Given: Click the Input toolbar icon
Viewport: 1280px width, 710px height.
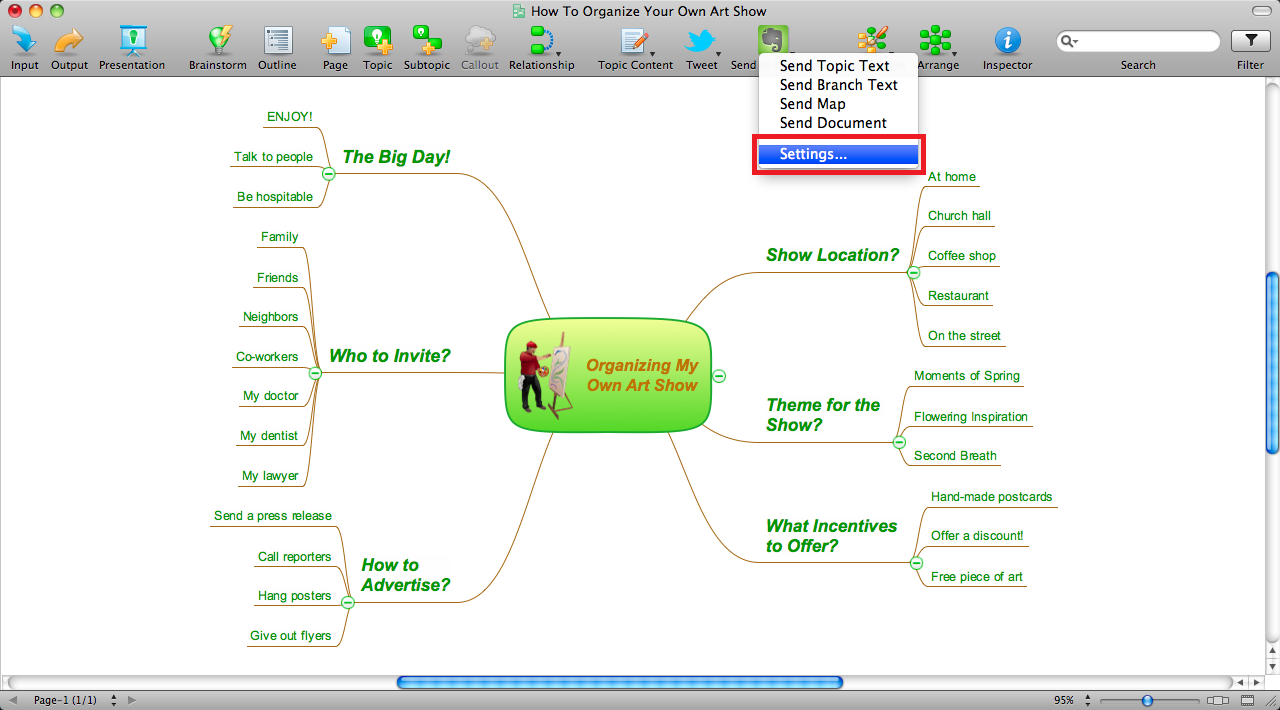Looking at the screenshot, I should click(x=25, y=41).
